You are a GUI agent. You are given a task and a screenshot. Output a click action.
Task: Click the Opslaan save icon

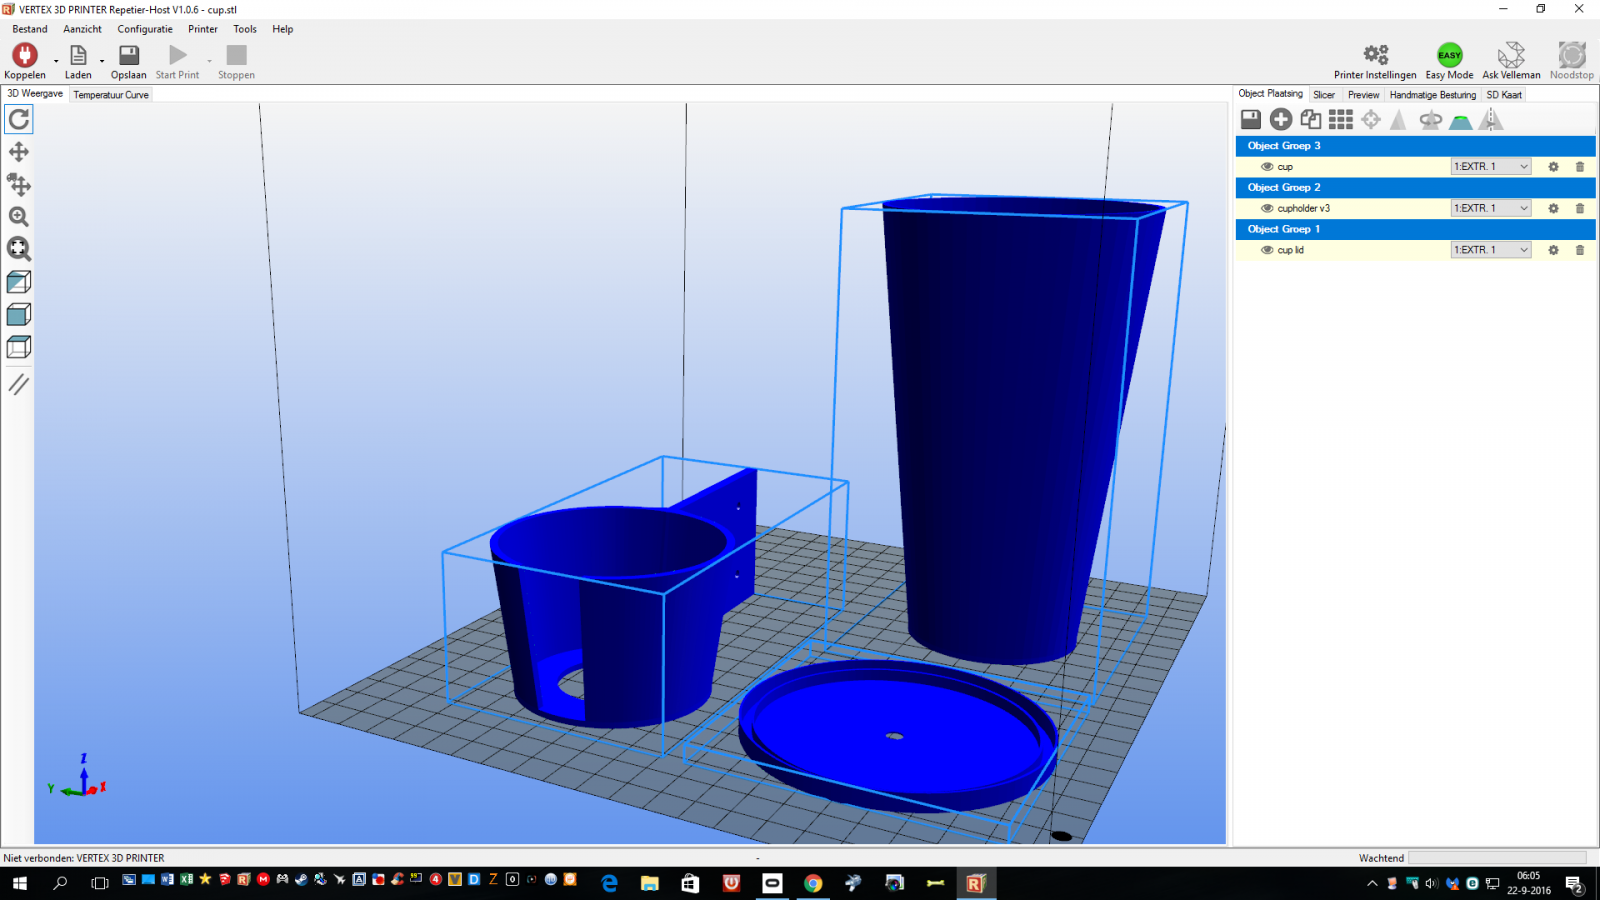point(129,55)
